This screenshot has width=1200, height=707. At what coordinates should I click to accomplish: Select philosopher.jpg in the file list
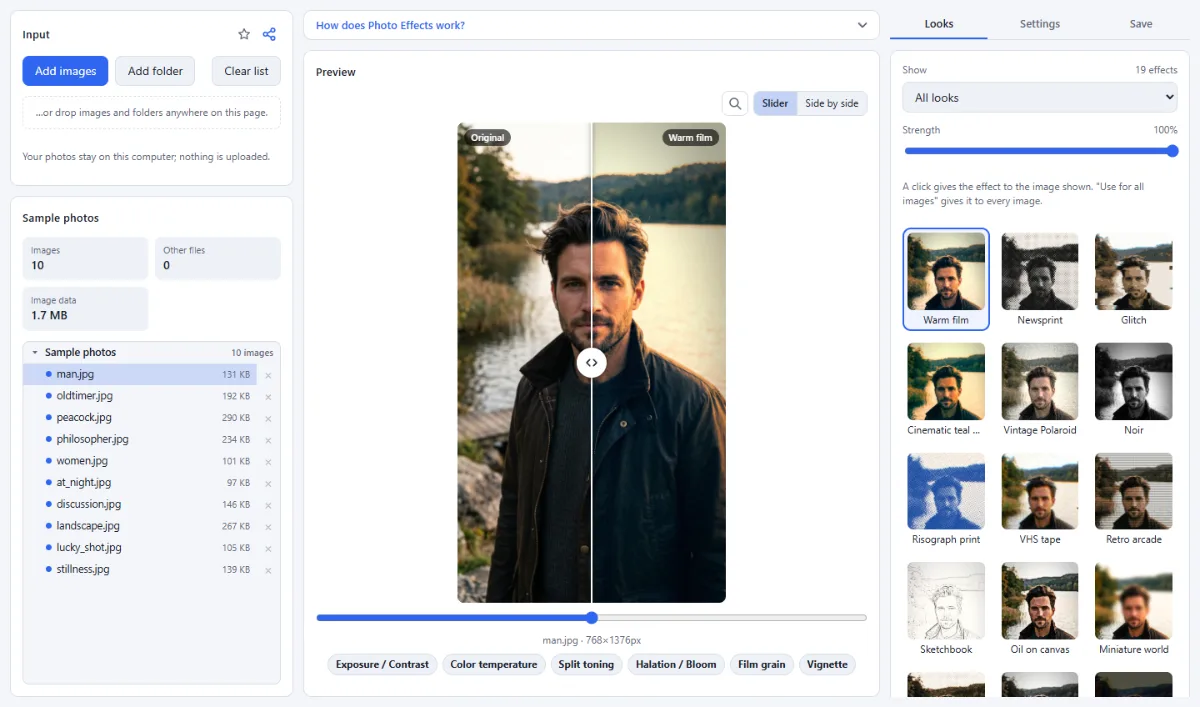tap(140, 439)
